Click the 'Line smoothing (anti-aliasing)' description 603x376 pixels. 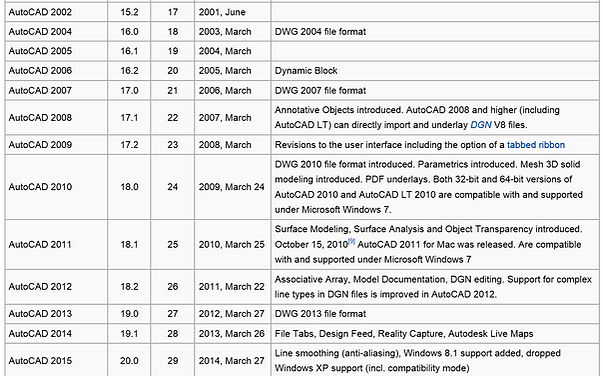tap(418, 361)
